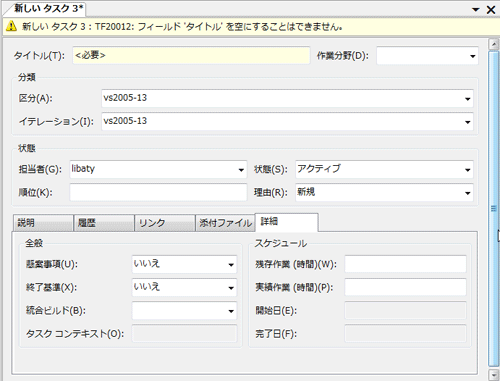Select the 詳細 tab
The height and width of the screenshot is (381, 500).
pyautogui.click(x=287, y=222)
